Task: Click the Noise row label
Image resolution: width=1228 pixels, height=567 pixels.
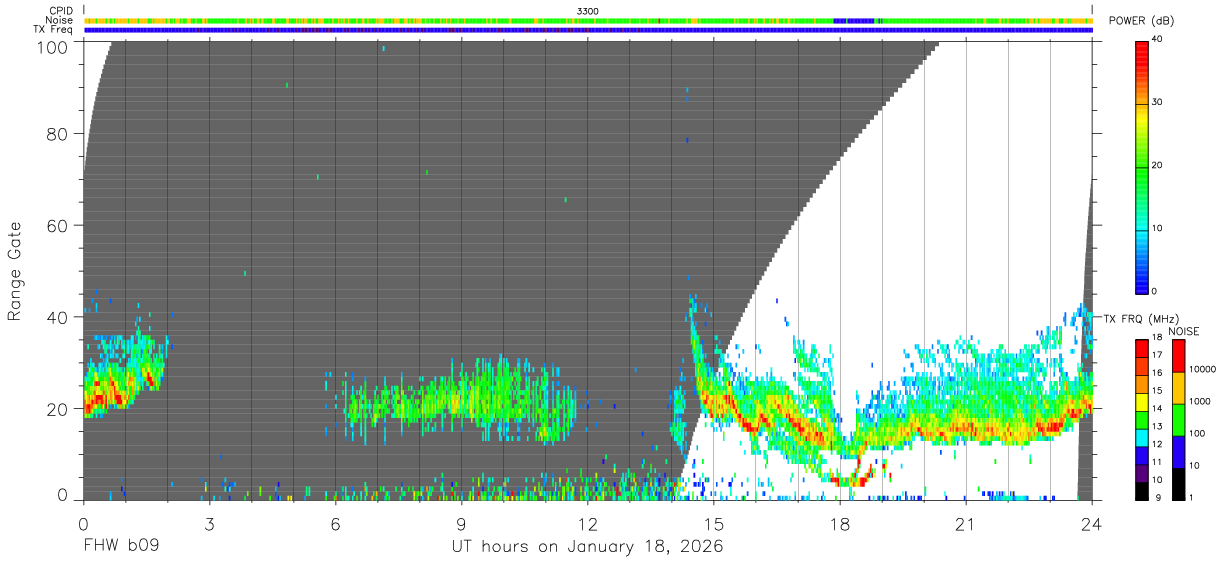Action: [x=59, y=20]
